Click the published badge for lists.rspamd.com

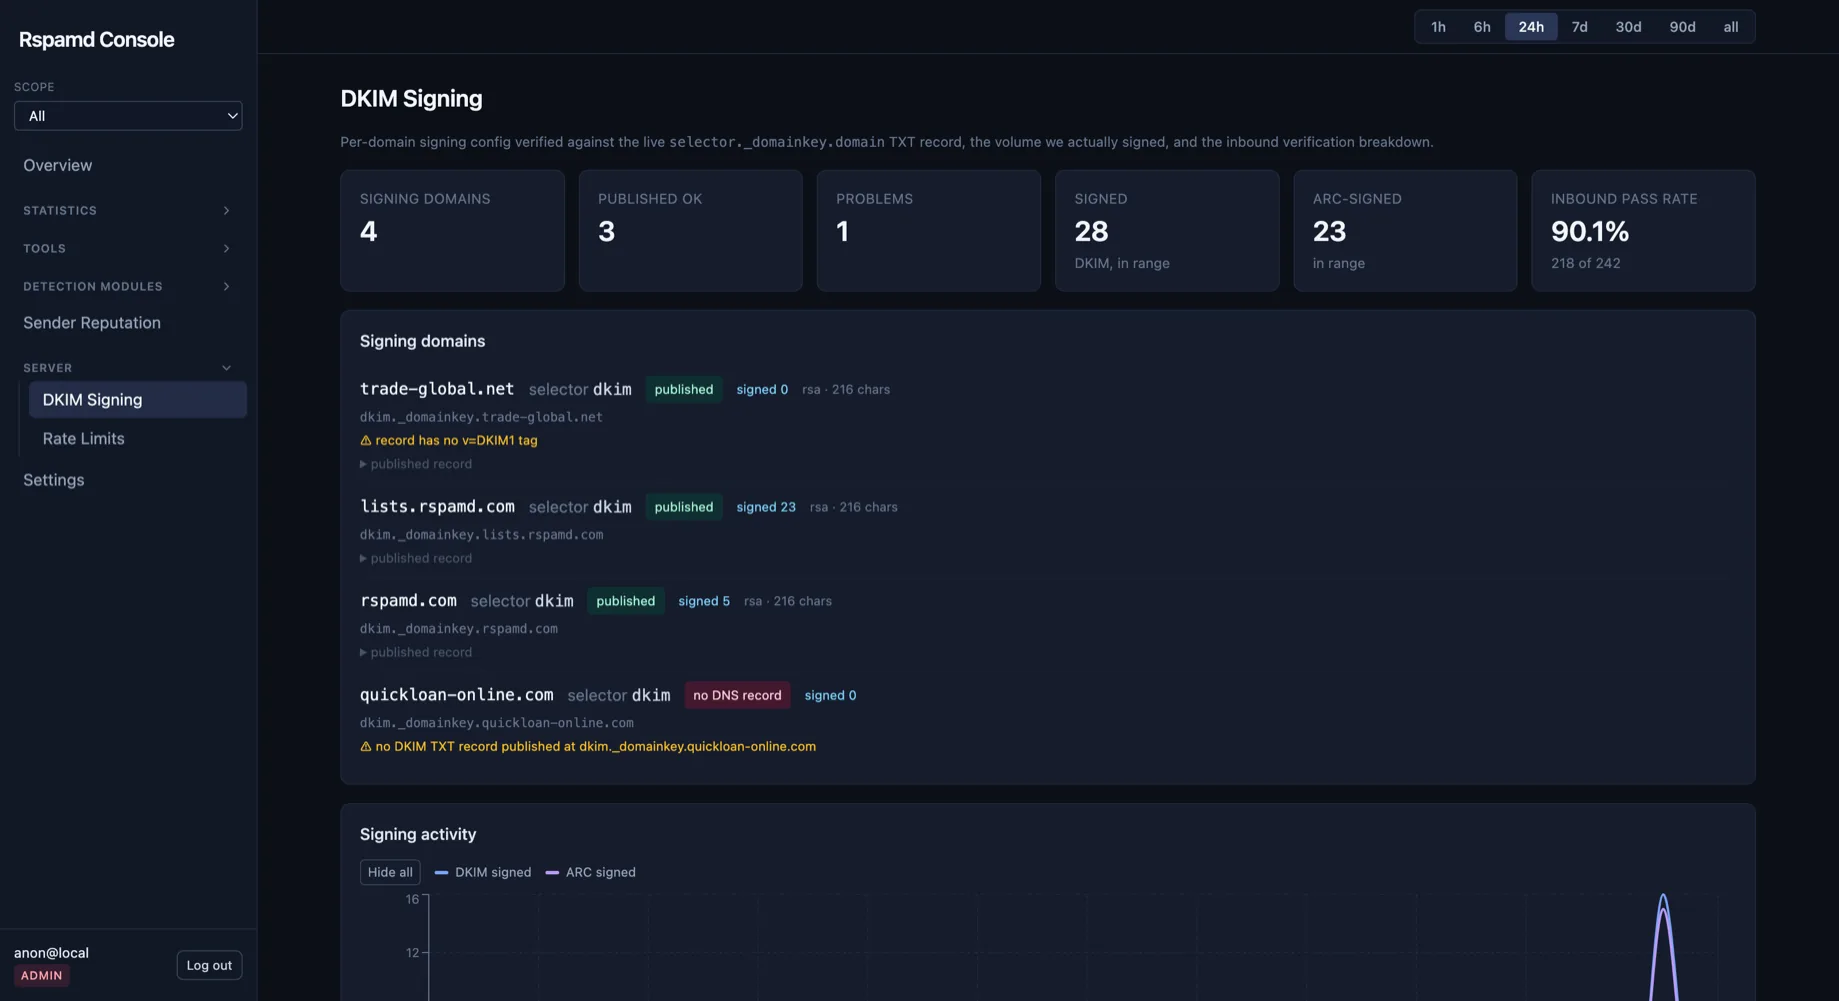pos(684,508)
